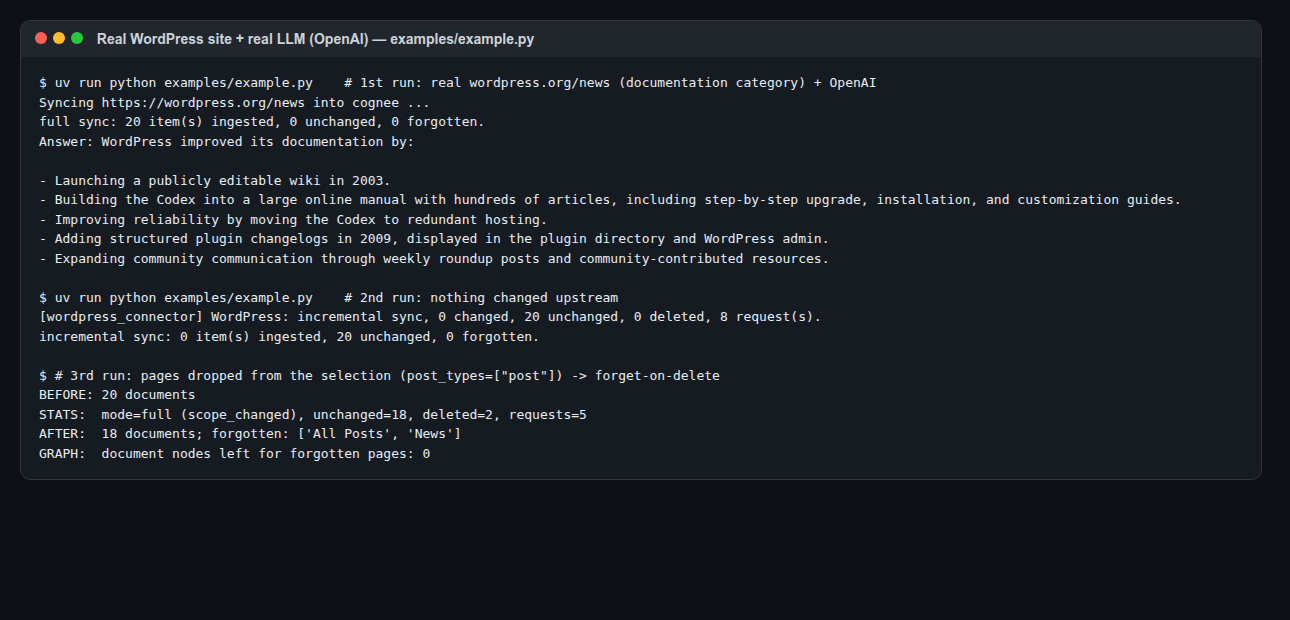Screen dimensions: 1290x620
Task: Click 'incremental sync: 0 item(s) ingested' line
Action: point(289,337)
